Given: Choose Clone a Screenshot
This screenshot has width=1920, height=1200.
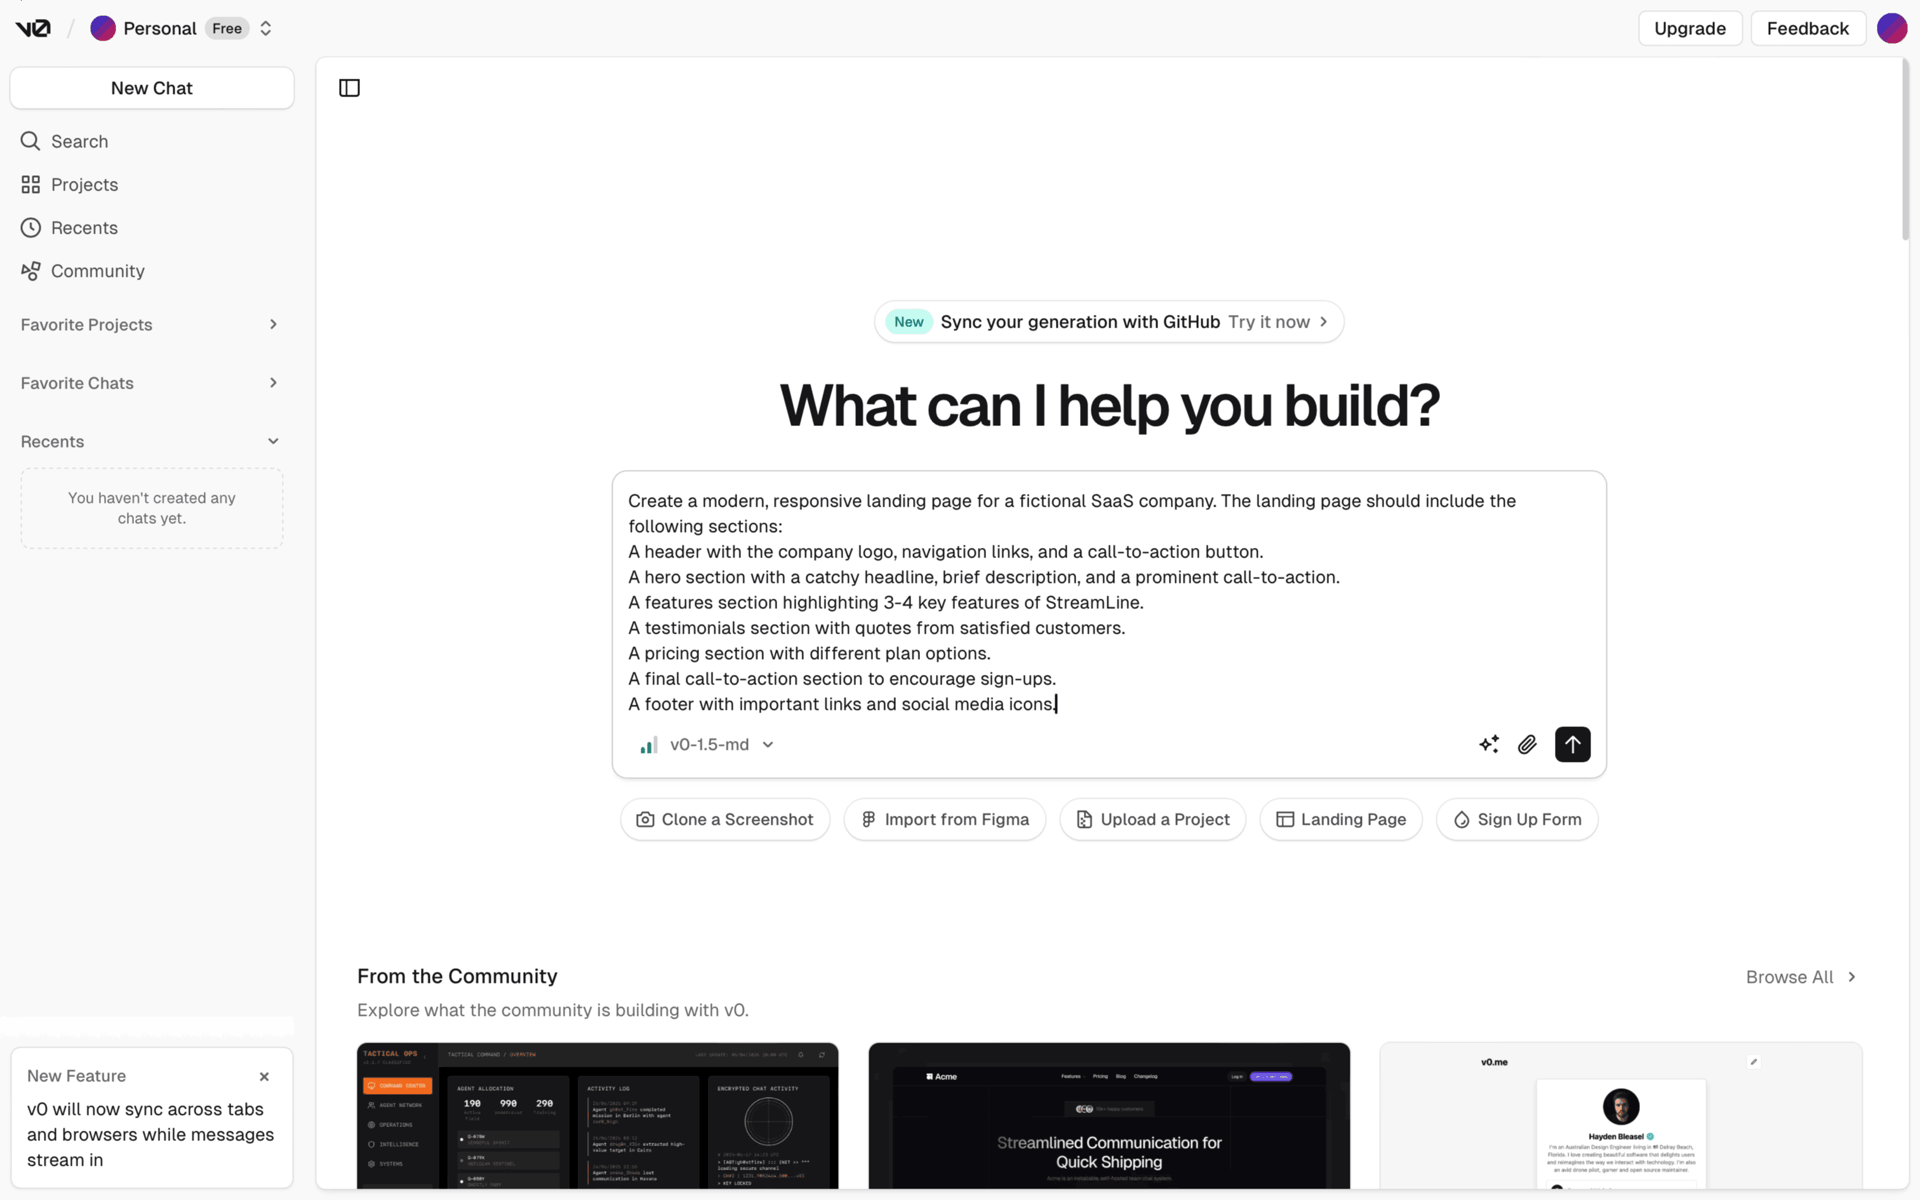Looking at the screenshot, I should click(725, 820).
